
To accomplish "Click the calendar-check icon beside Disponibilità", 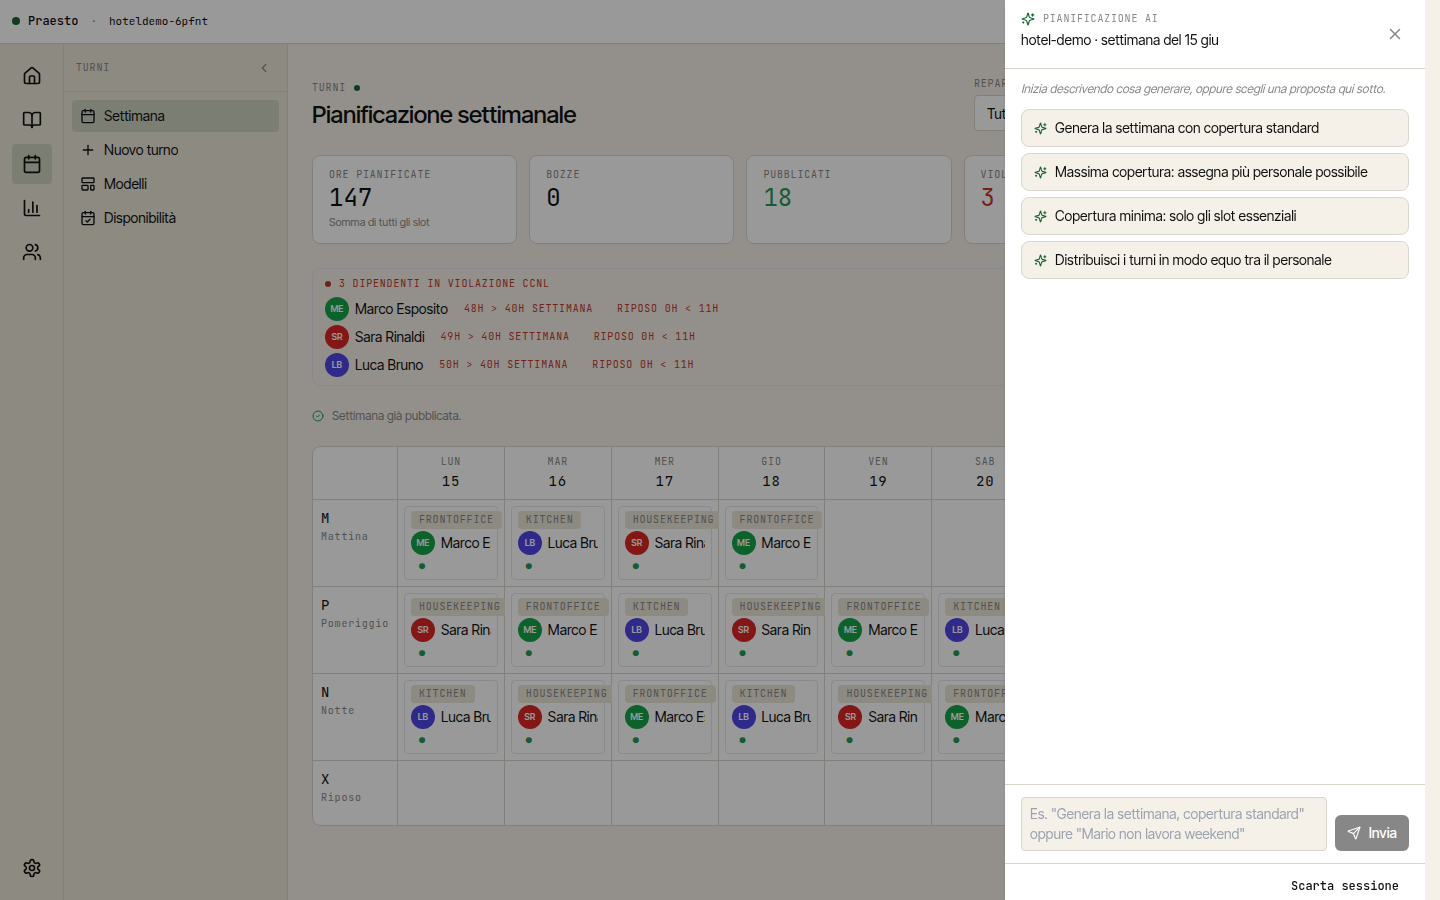I will click(x=88, y=218).
